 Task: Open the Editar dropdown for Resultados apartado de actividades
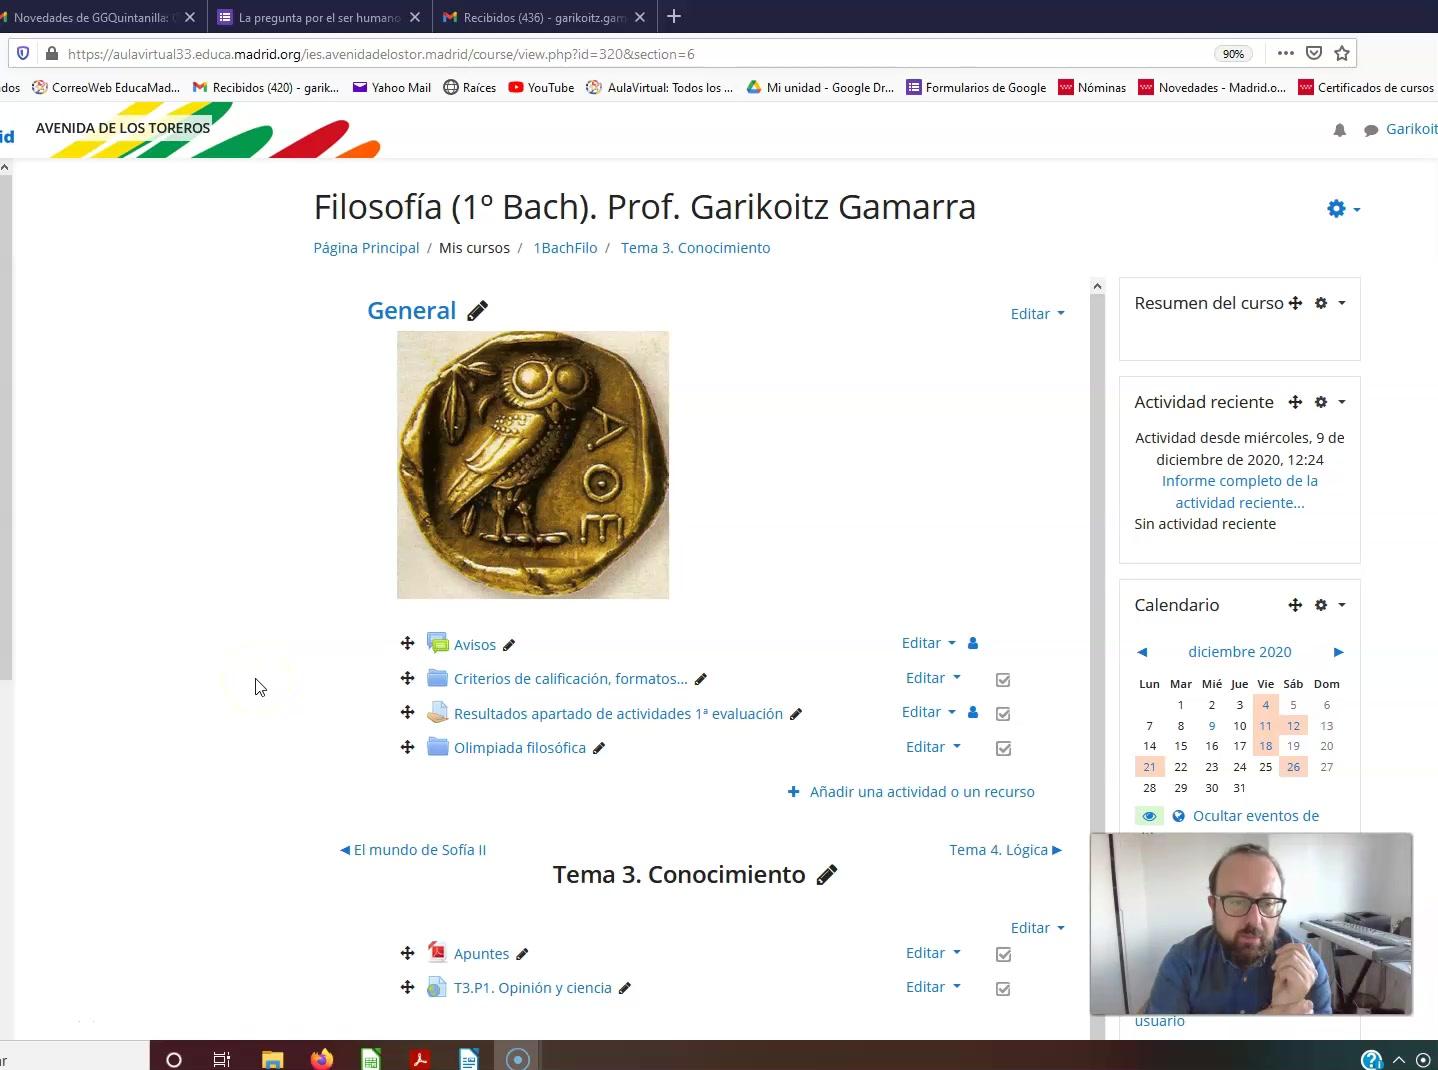click(x=928, y=712)
